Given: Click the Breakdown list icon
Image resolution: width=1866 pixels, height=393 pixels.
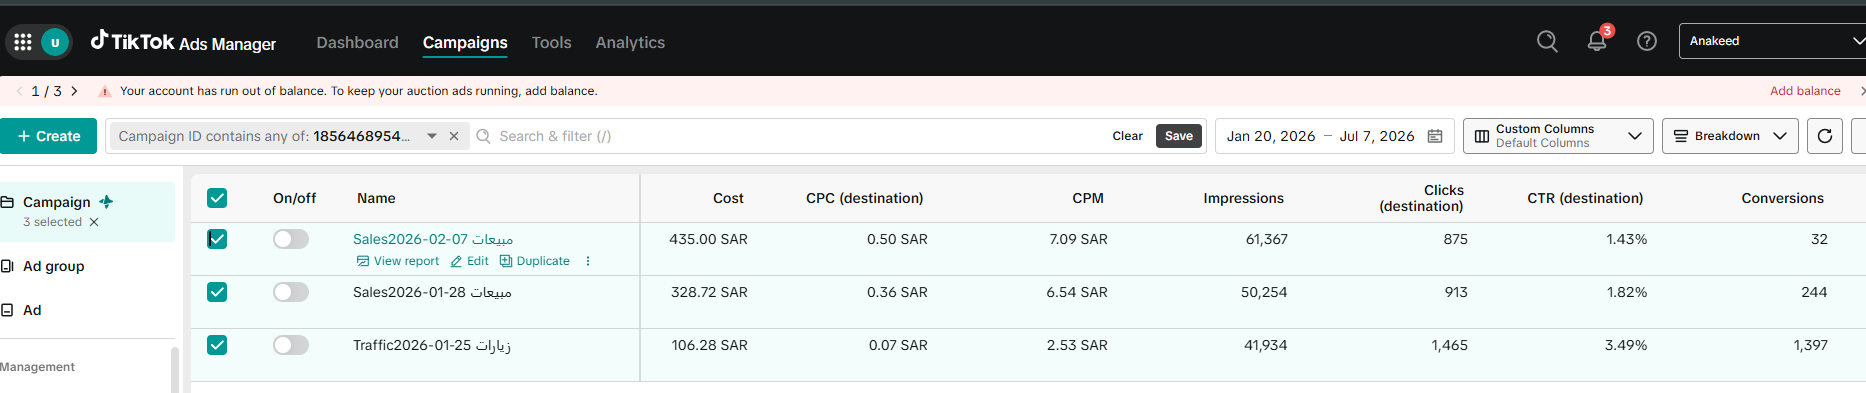Looking at the screenshot, I should click(1681, 136).
